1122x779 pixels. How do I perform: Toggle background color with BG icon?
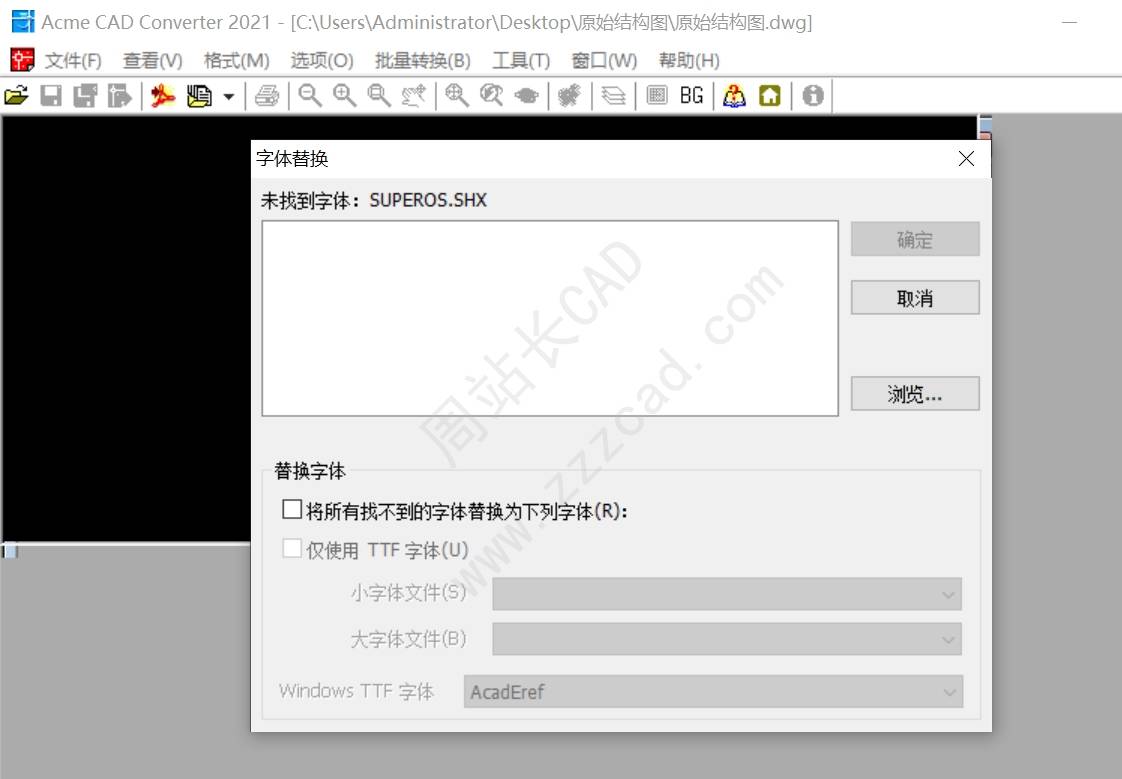coord(691,96)
